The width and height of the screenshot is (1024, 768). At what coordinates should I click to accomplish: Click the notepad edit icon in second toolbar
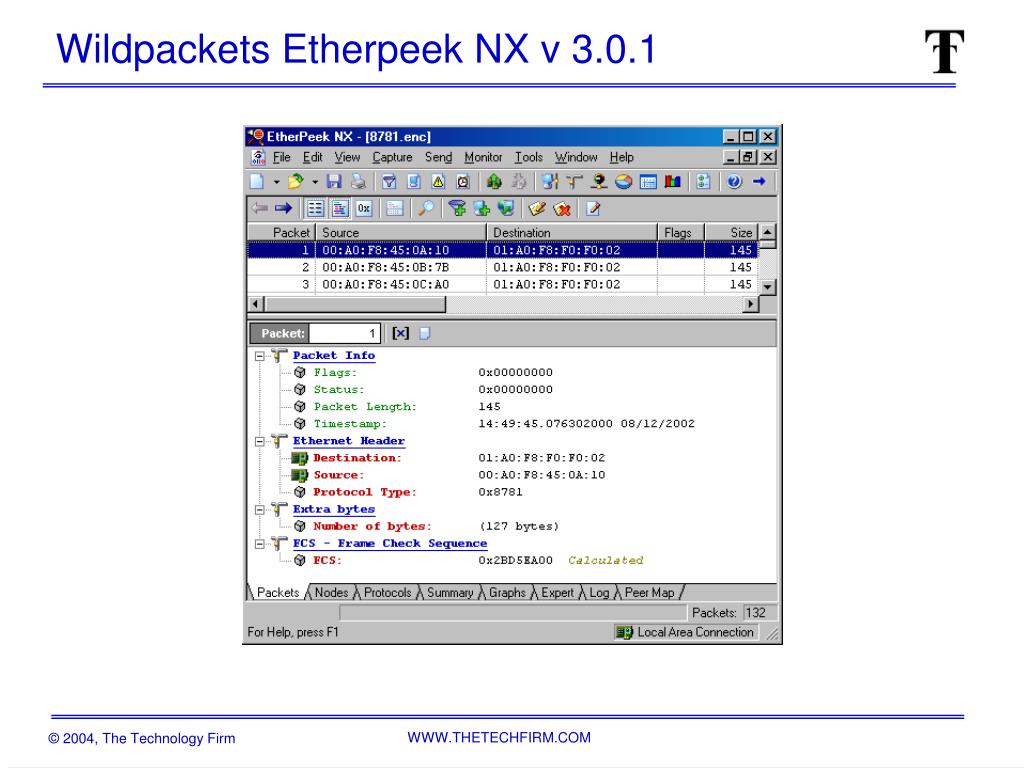(593, 208)
